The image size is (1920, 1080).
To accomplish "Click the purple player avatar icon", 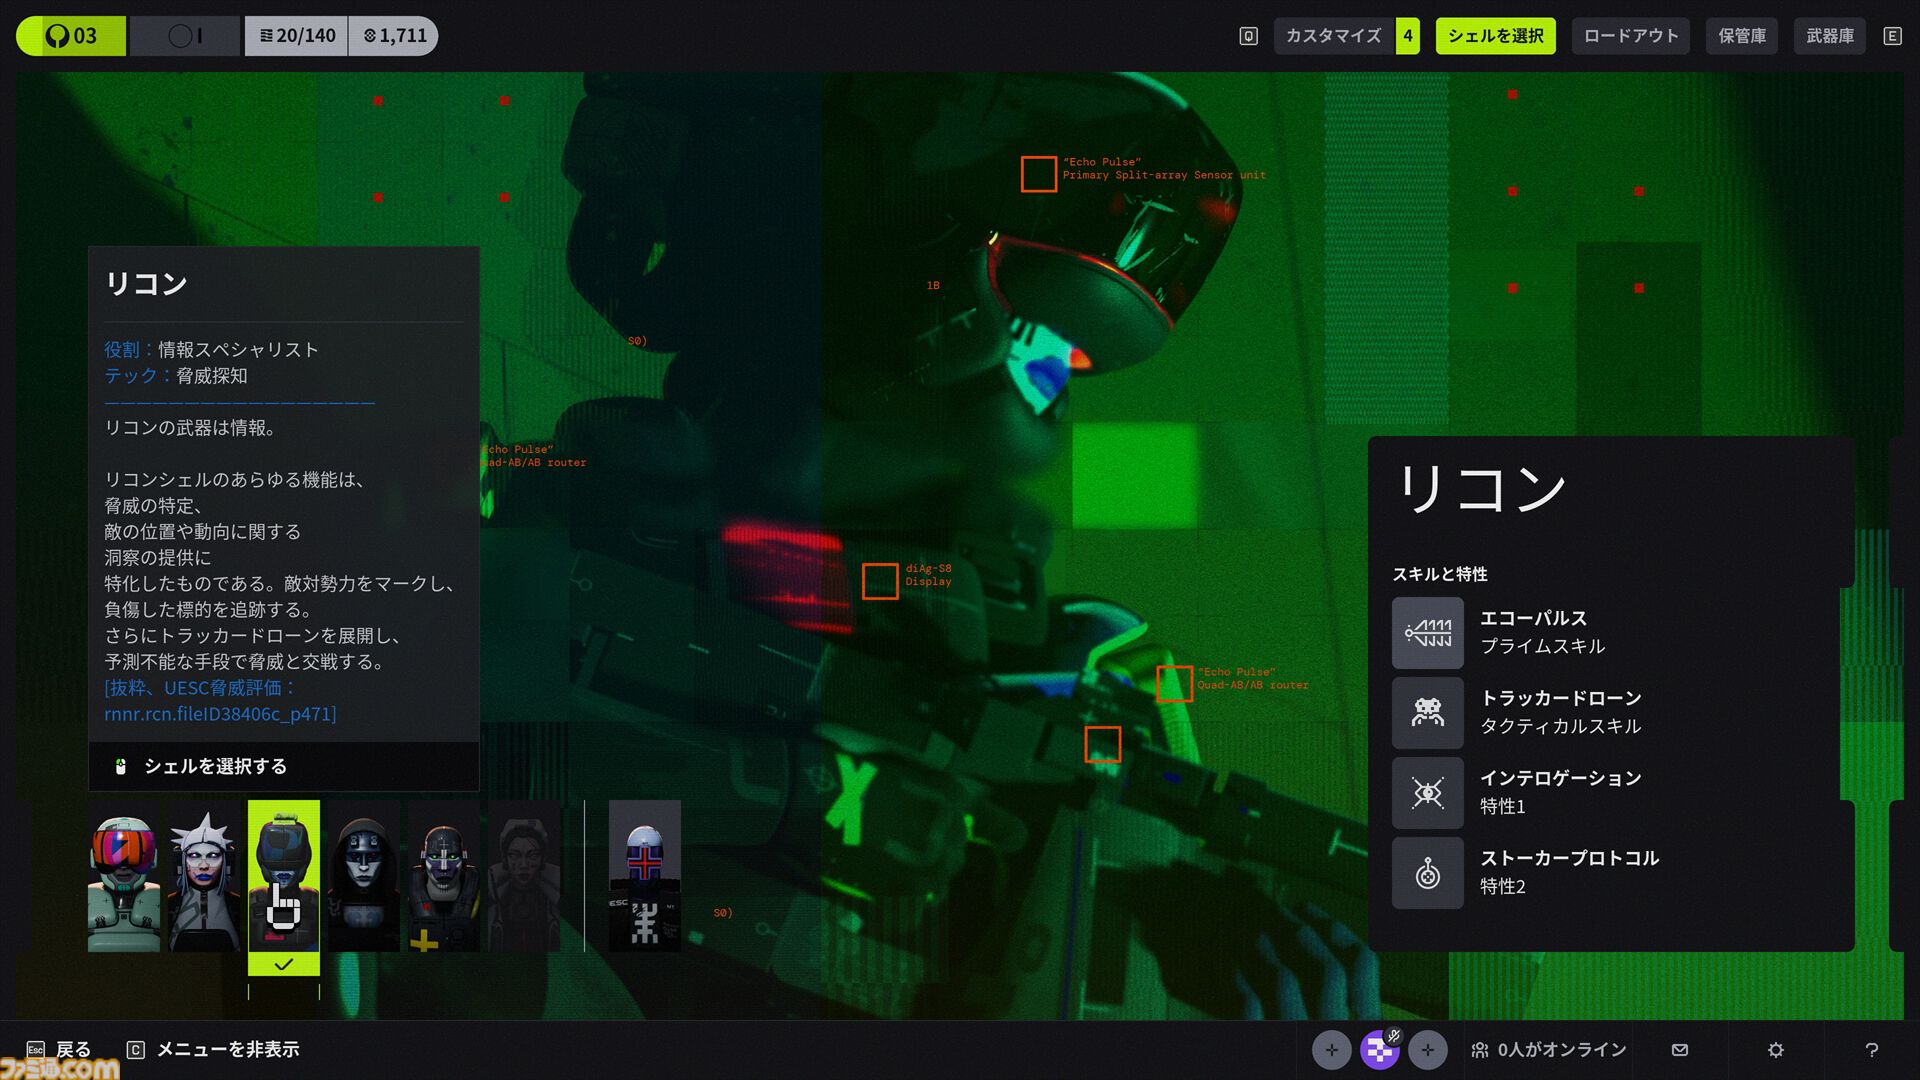I will [x=1379, y=1050].
